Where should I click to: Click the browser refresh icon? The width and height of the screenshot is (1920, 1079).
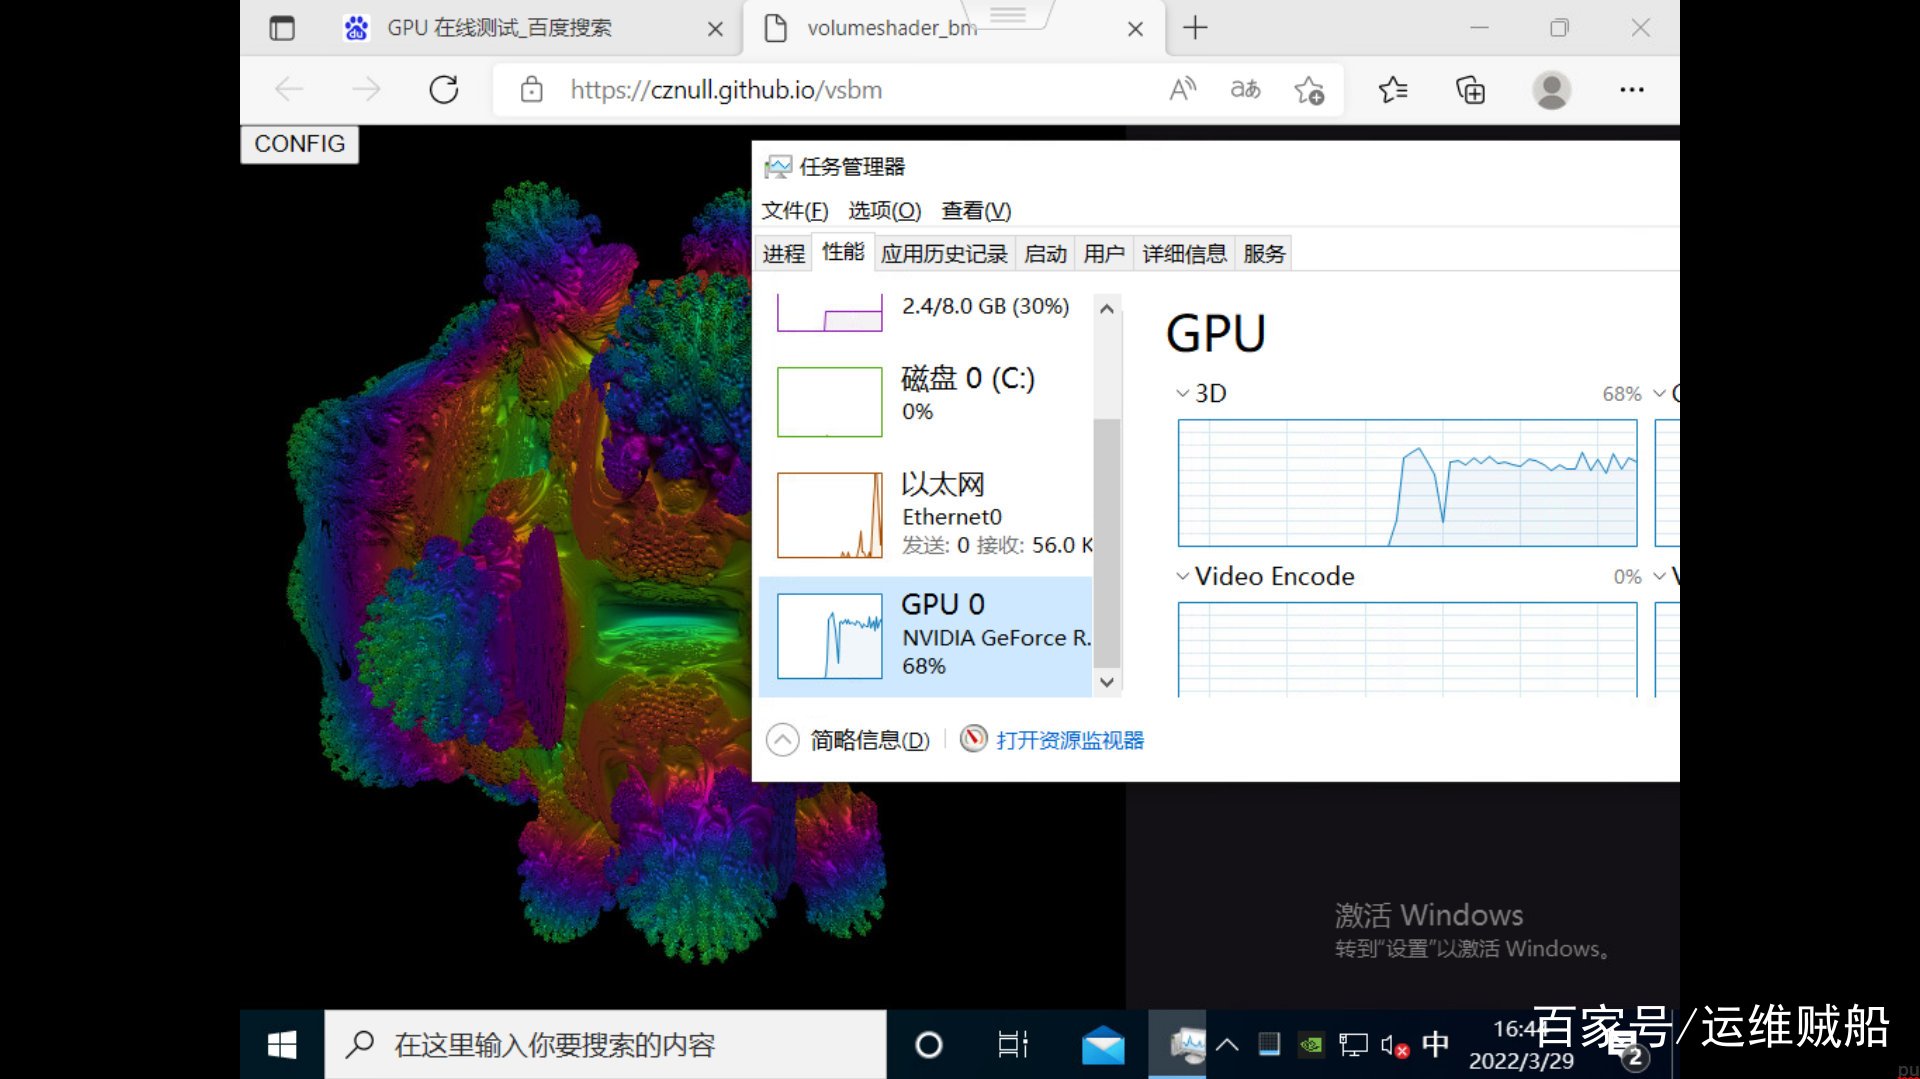(443, 90)
